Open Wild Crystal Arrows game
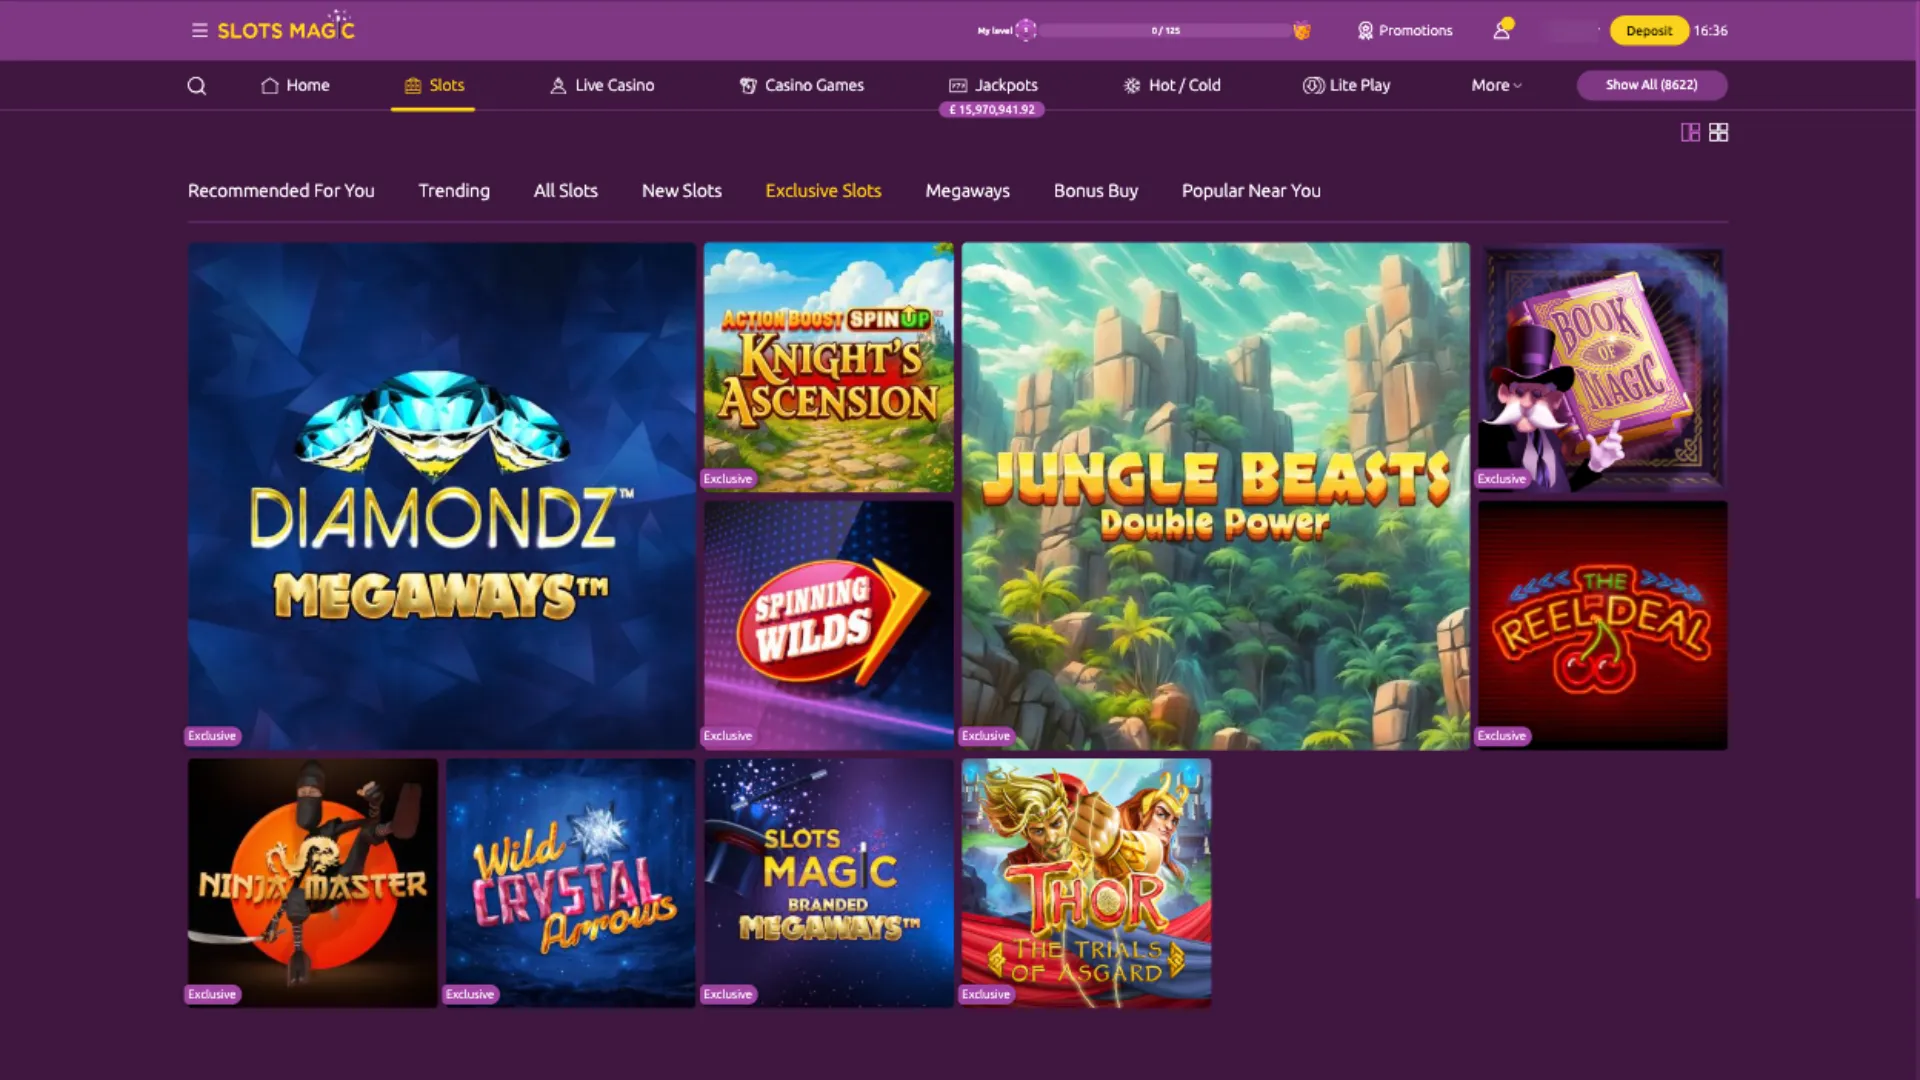 [571, 883]
